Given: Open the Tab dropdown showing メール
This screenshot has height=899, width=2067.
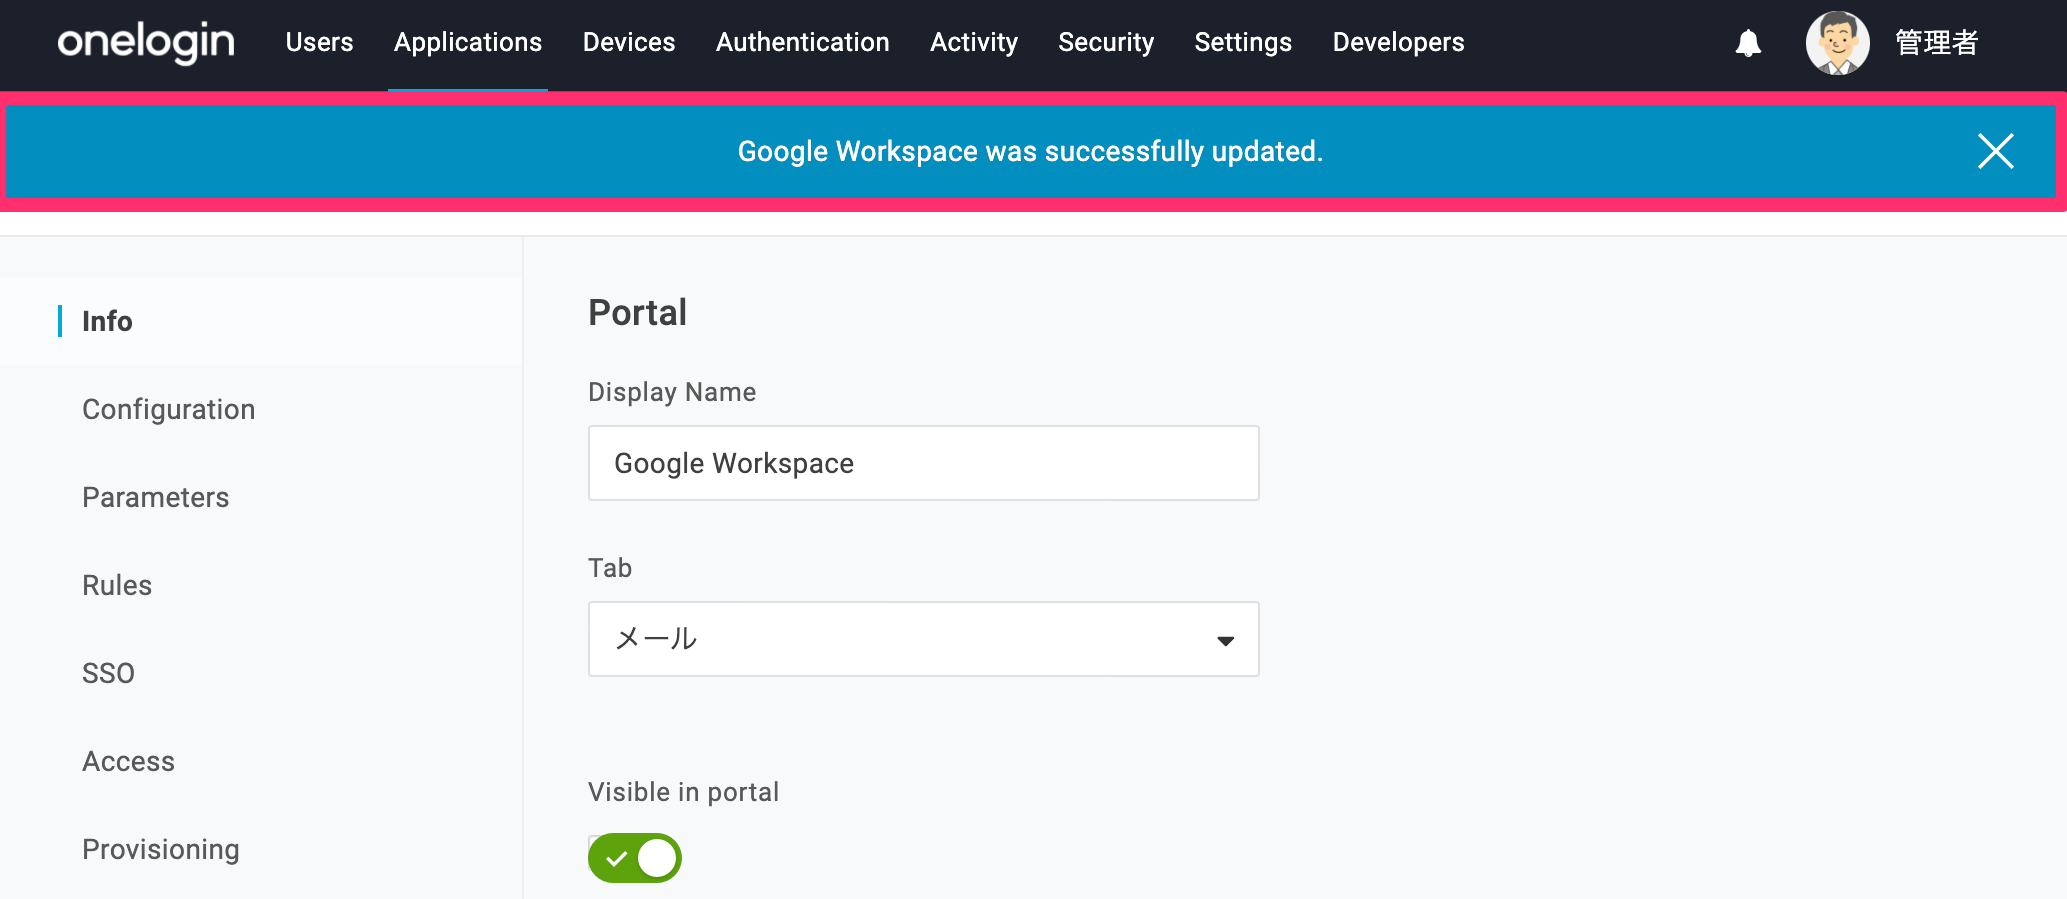Looking at the screenshot, I should coord(923,639).
